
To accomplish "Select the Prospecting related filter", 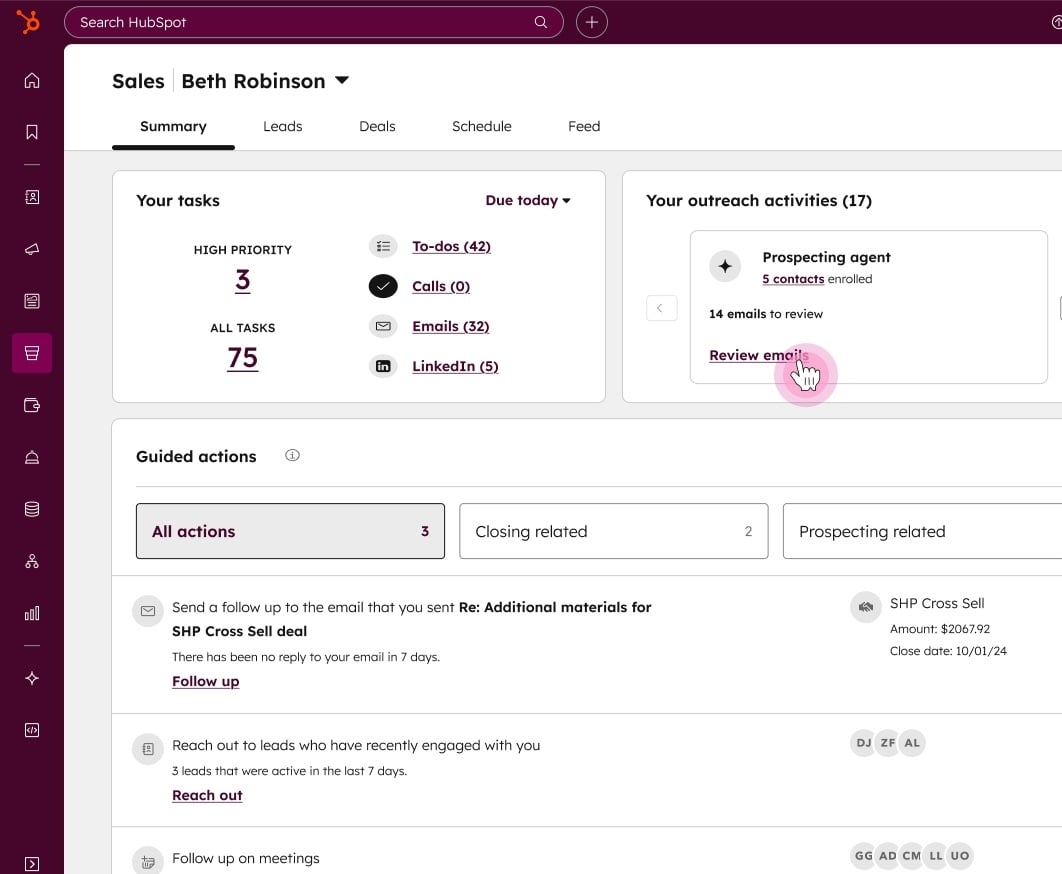I will 920,531.
